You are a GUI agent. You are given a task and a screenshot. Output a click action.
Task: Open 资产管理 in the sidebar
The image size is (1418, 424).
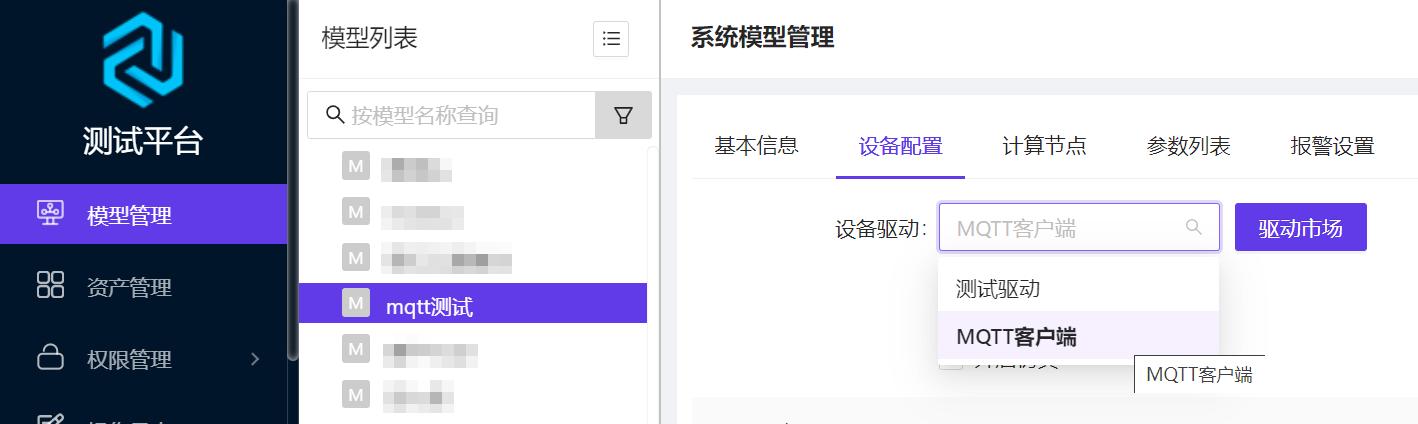coord(143,287)
